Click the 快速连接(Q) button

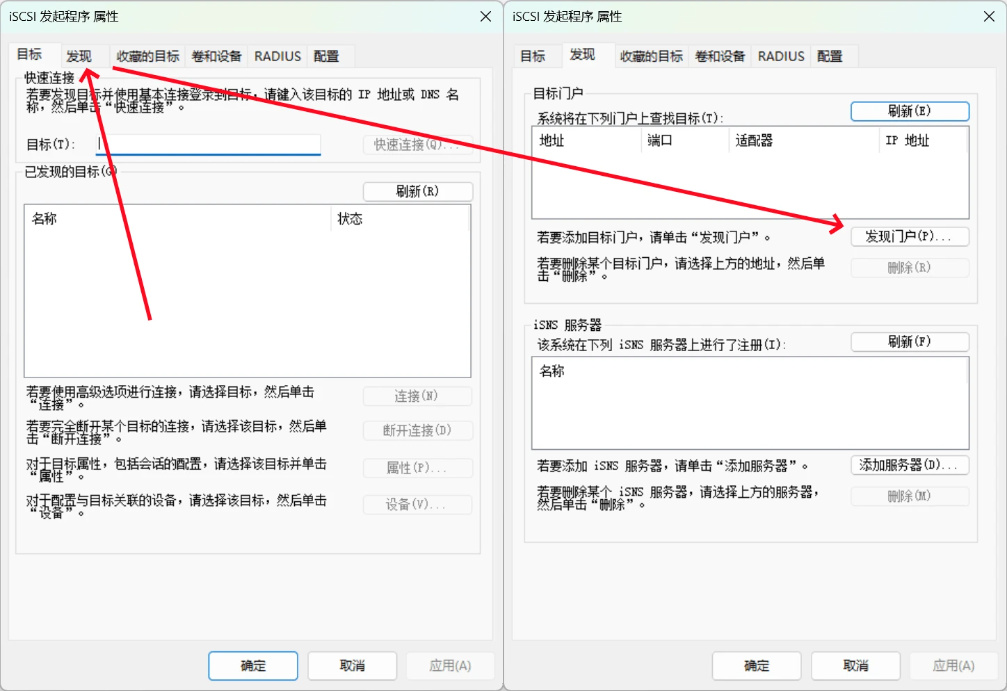[418, 144]
